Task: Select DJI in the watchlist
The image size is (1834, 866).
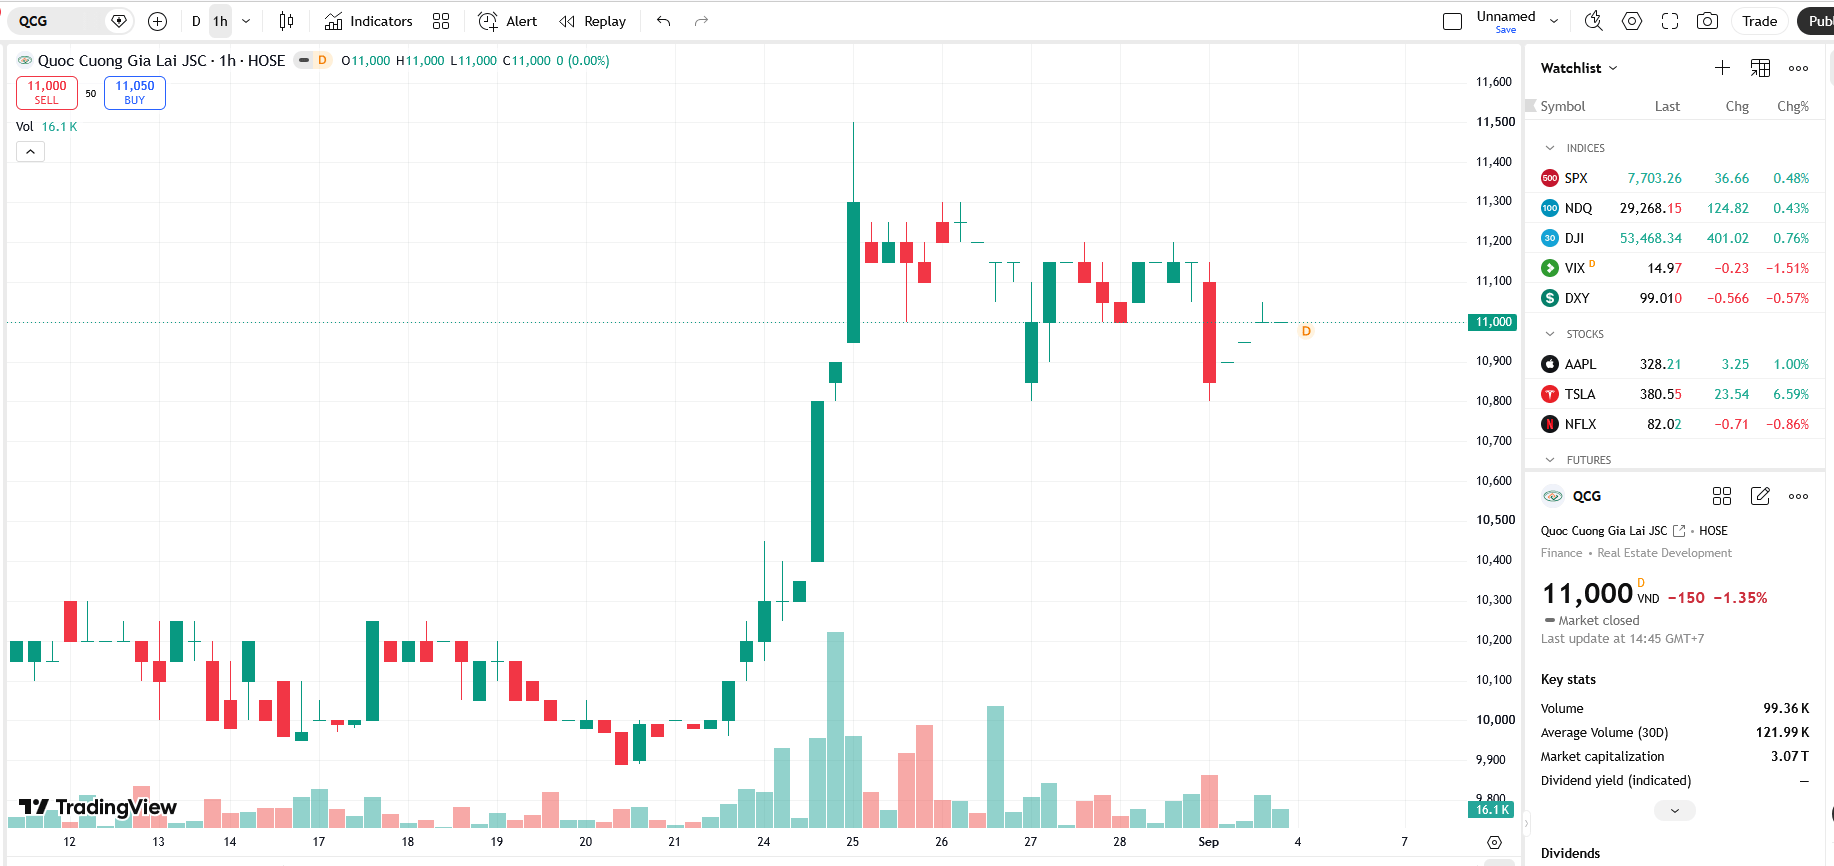Action: point(1675,238)
